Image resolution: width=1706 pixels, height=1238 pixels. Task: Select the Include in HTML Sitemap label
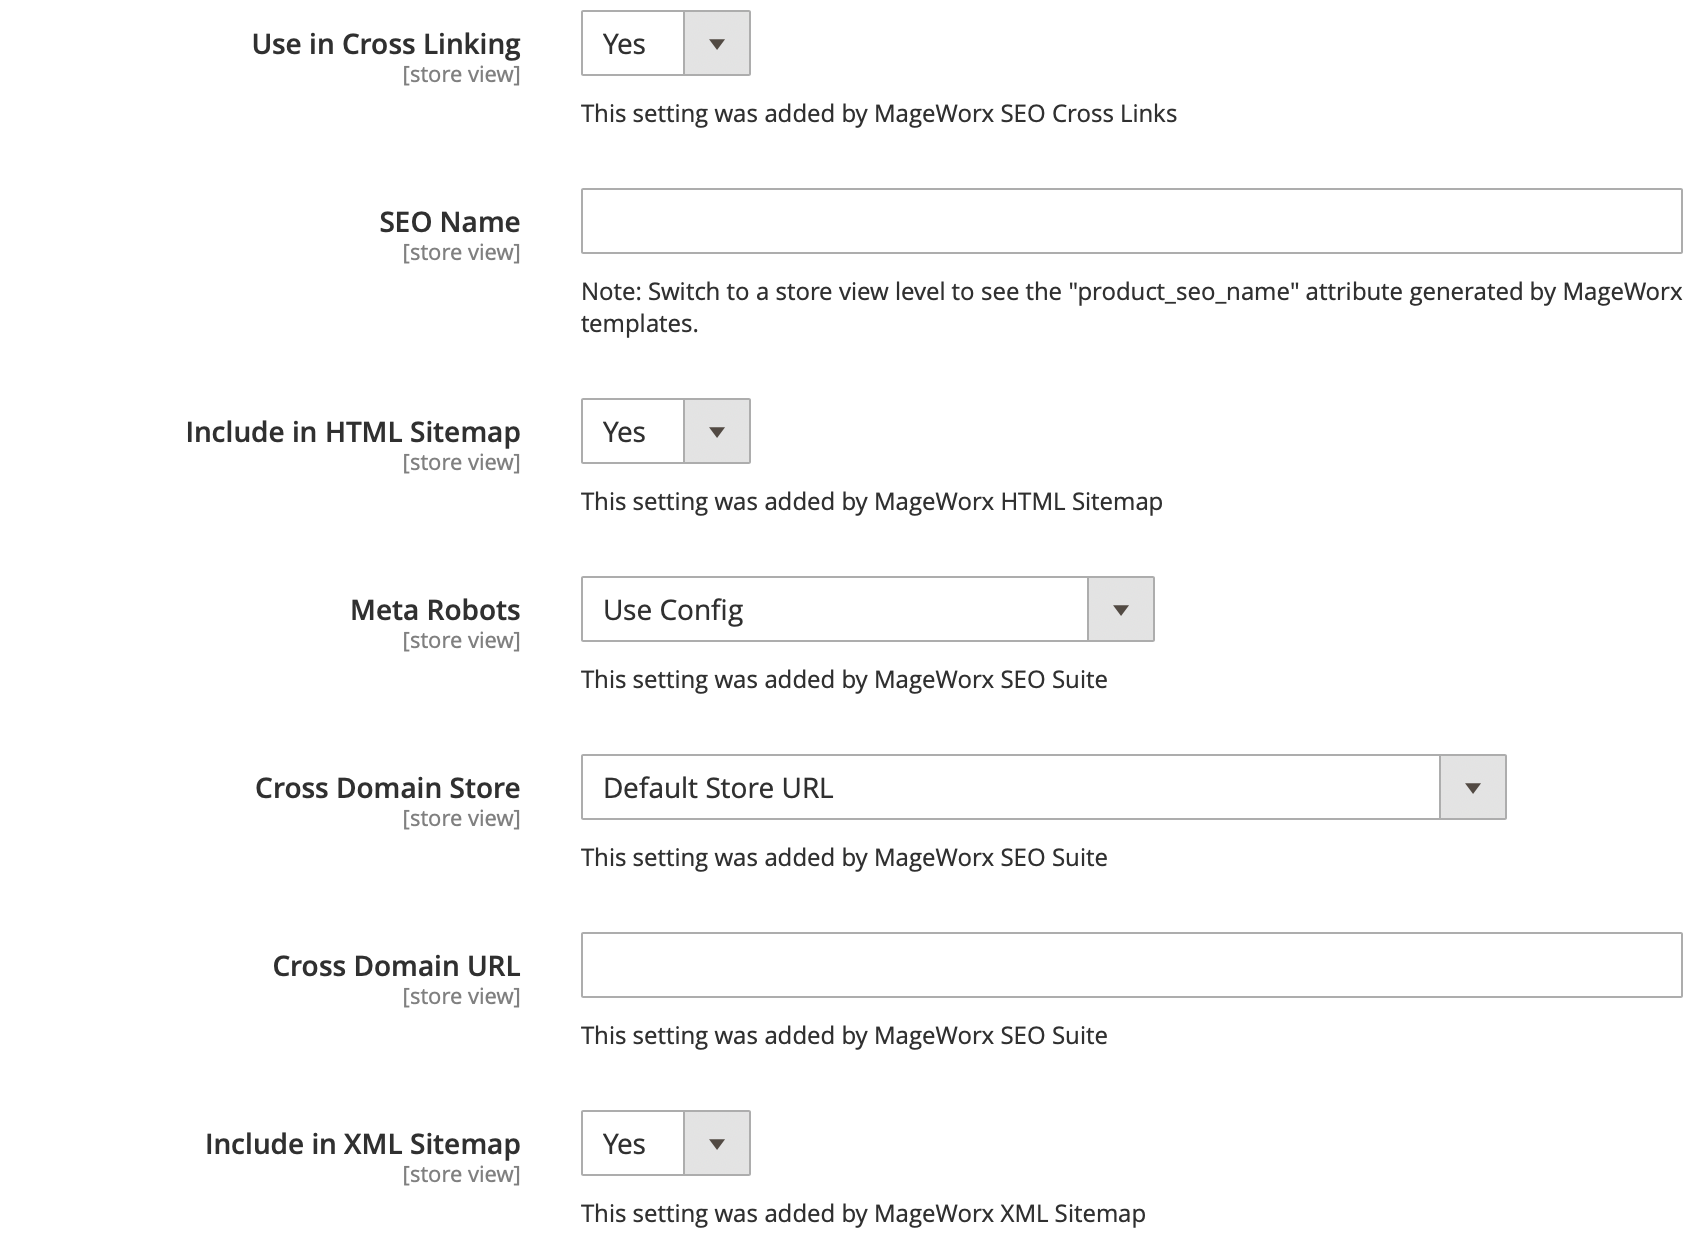click(353, 432)
